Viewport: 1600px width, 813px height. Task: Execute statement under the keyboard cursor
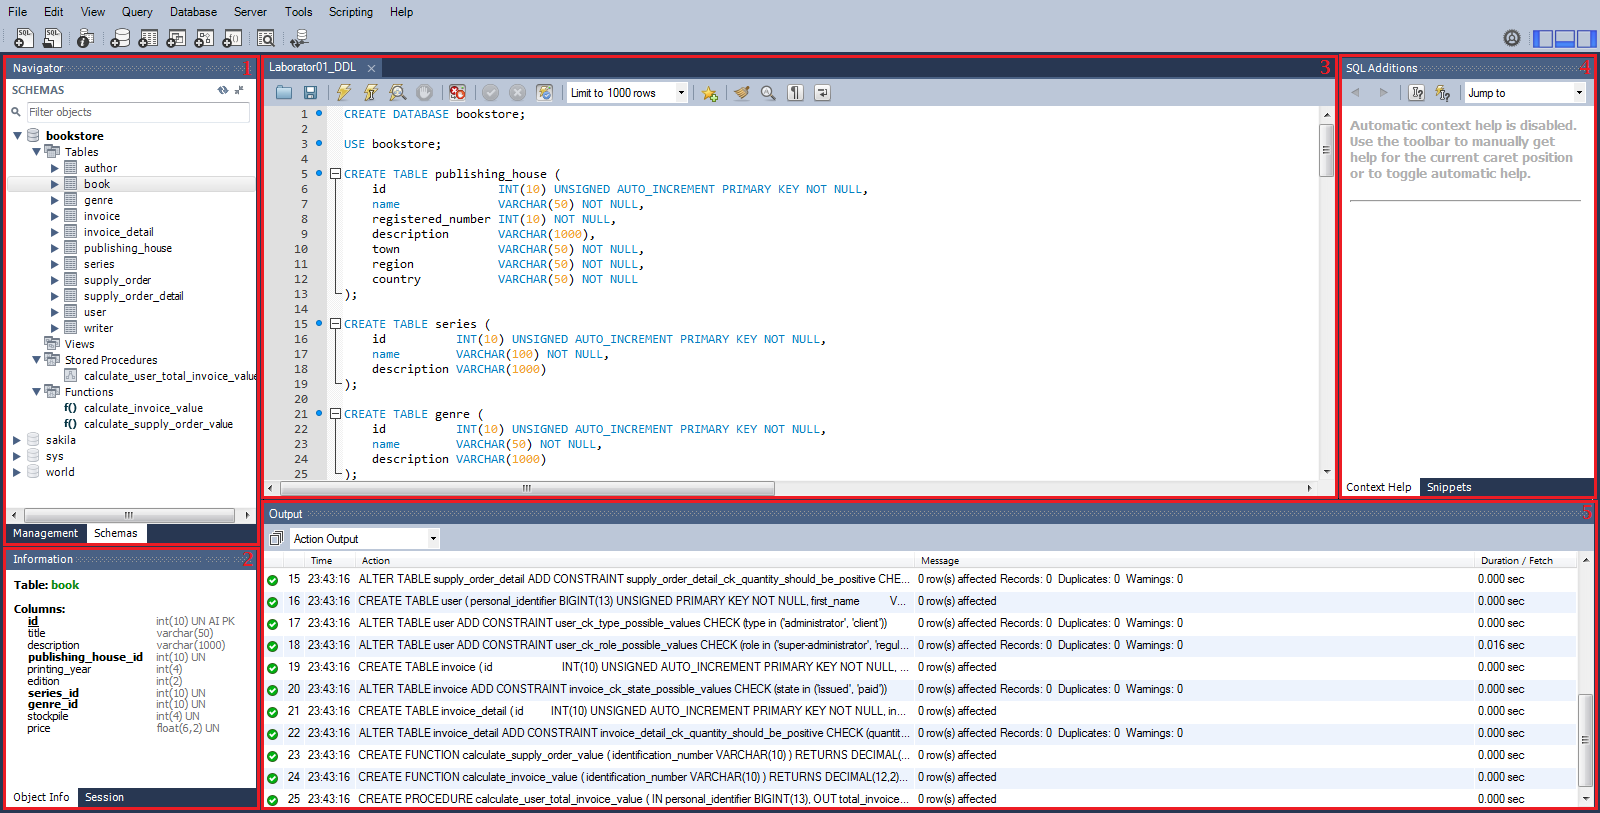pos(371,93)
